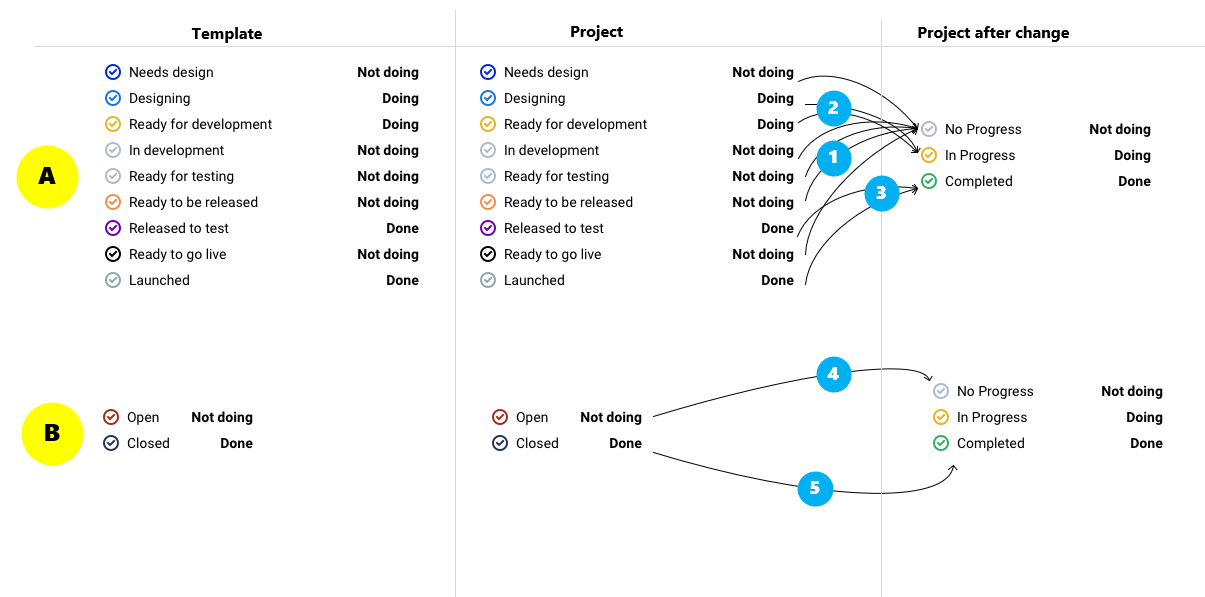This screenshot has height=597, width=1205.
Task: Click the Done status beside Closed in Project
Action: [x=625, y=443]
